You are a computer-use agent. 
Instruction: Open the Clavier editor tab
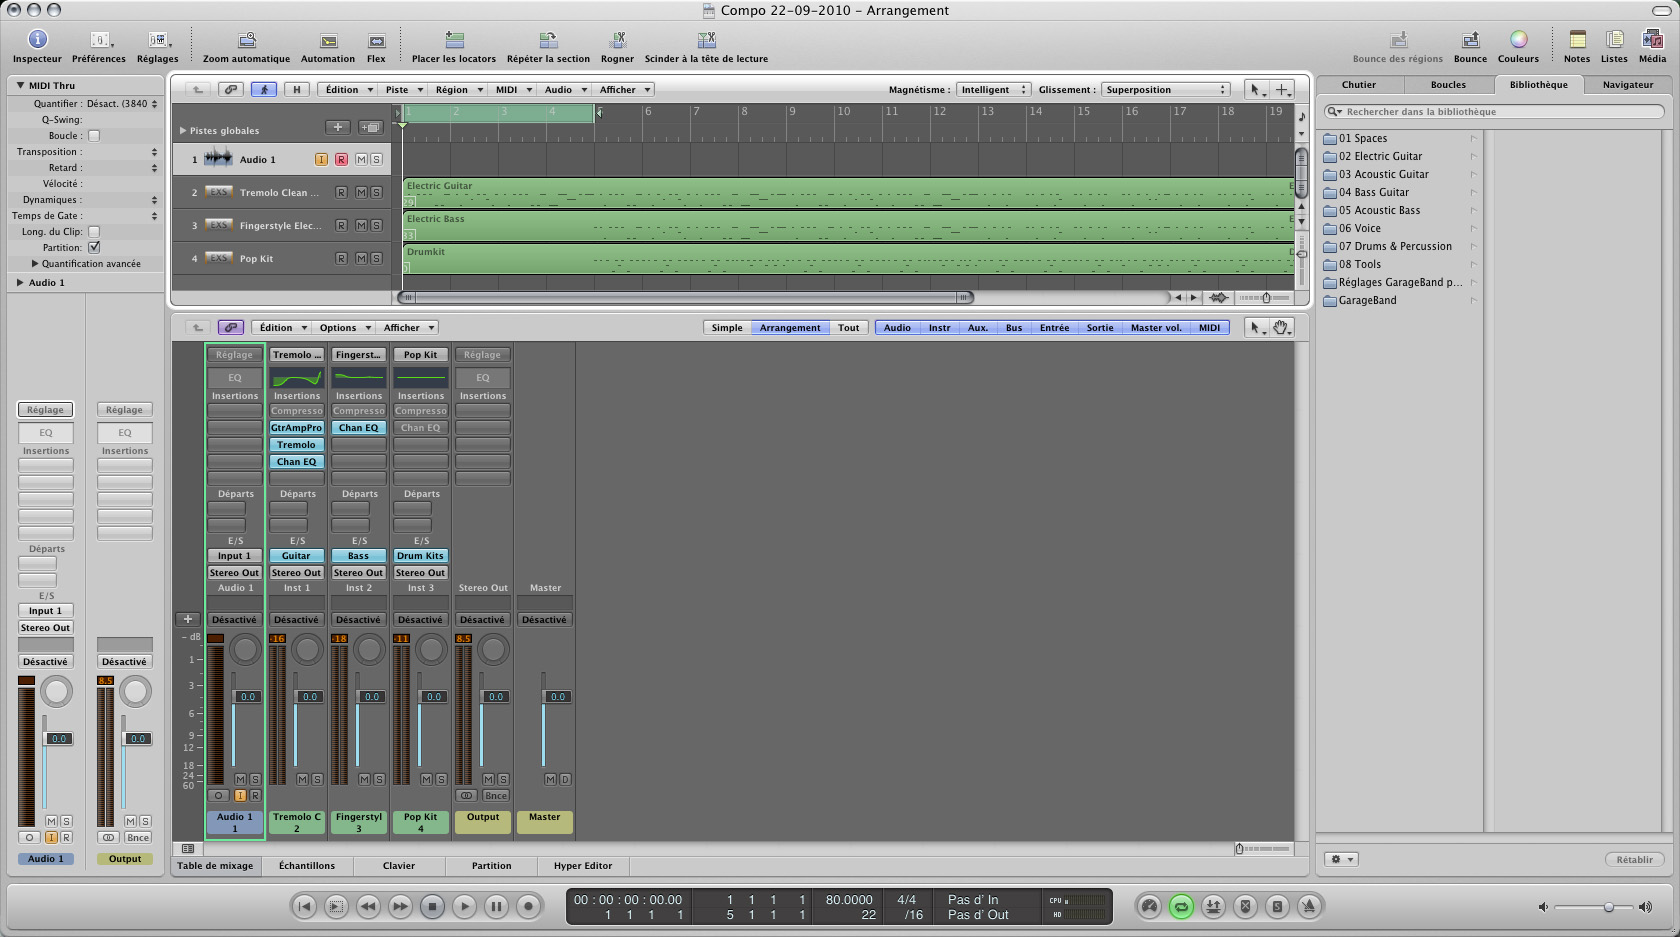pos(398,866)
